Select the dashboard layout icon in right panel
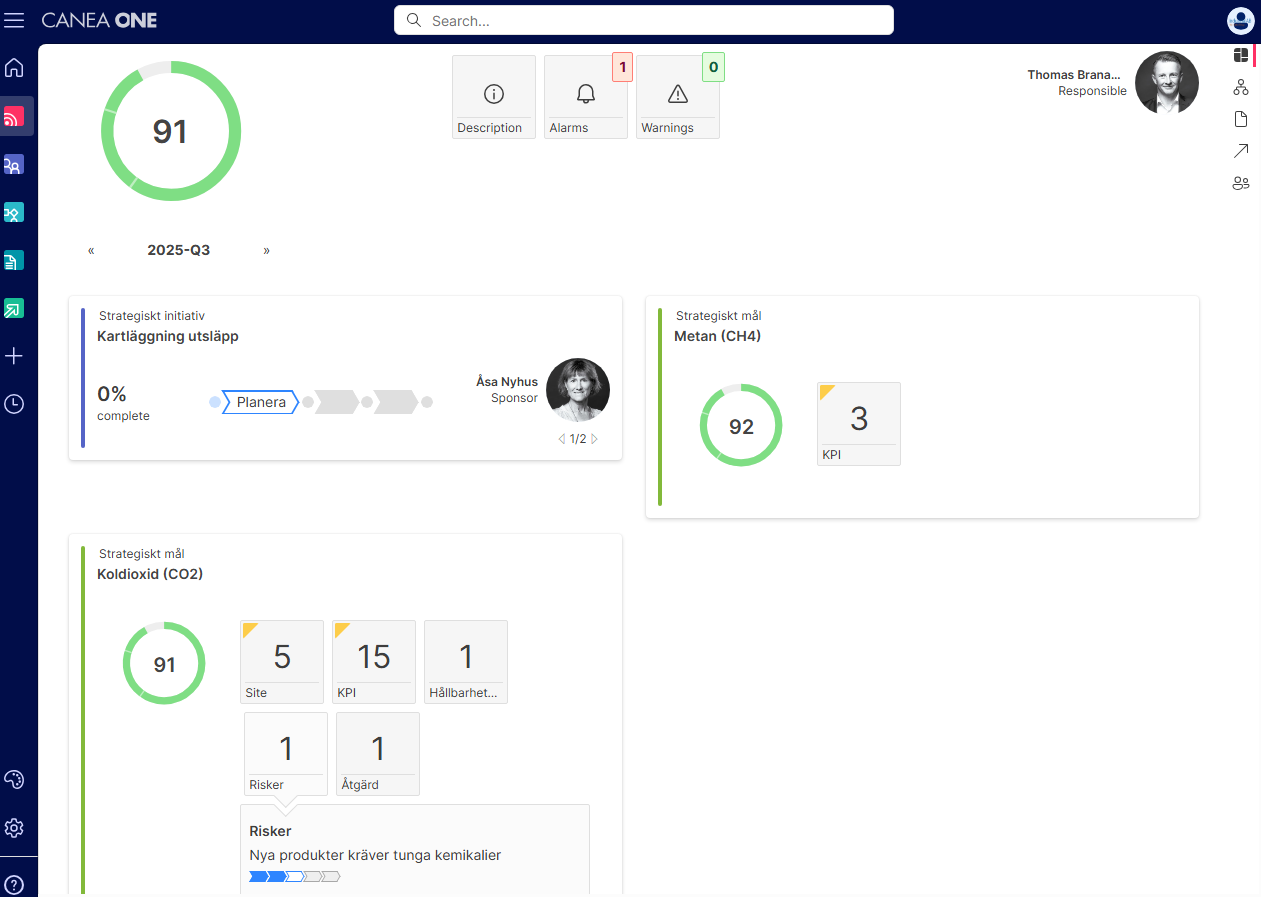Viewport: 1261px width, 897px height. pos(1241,56)
